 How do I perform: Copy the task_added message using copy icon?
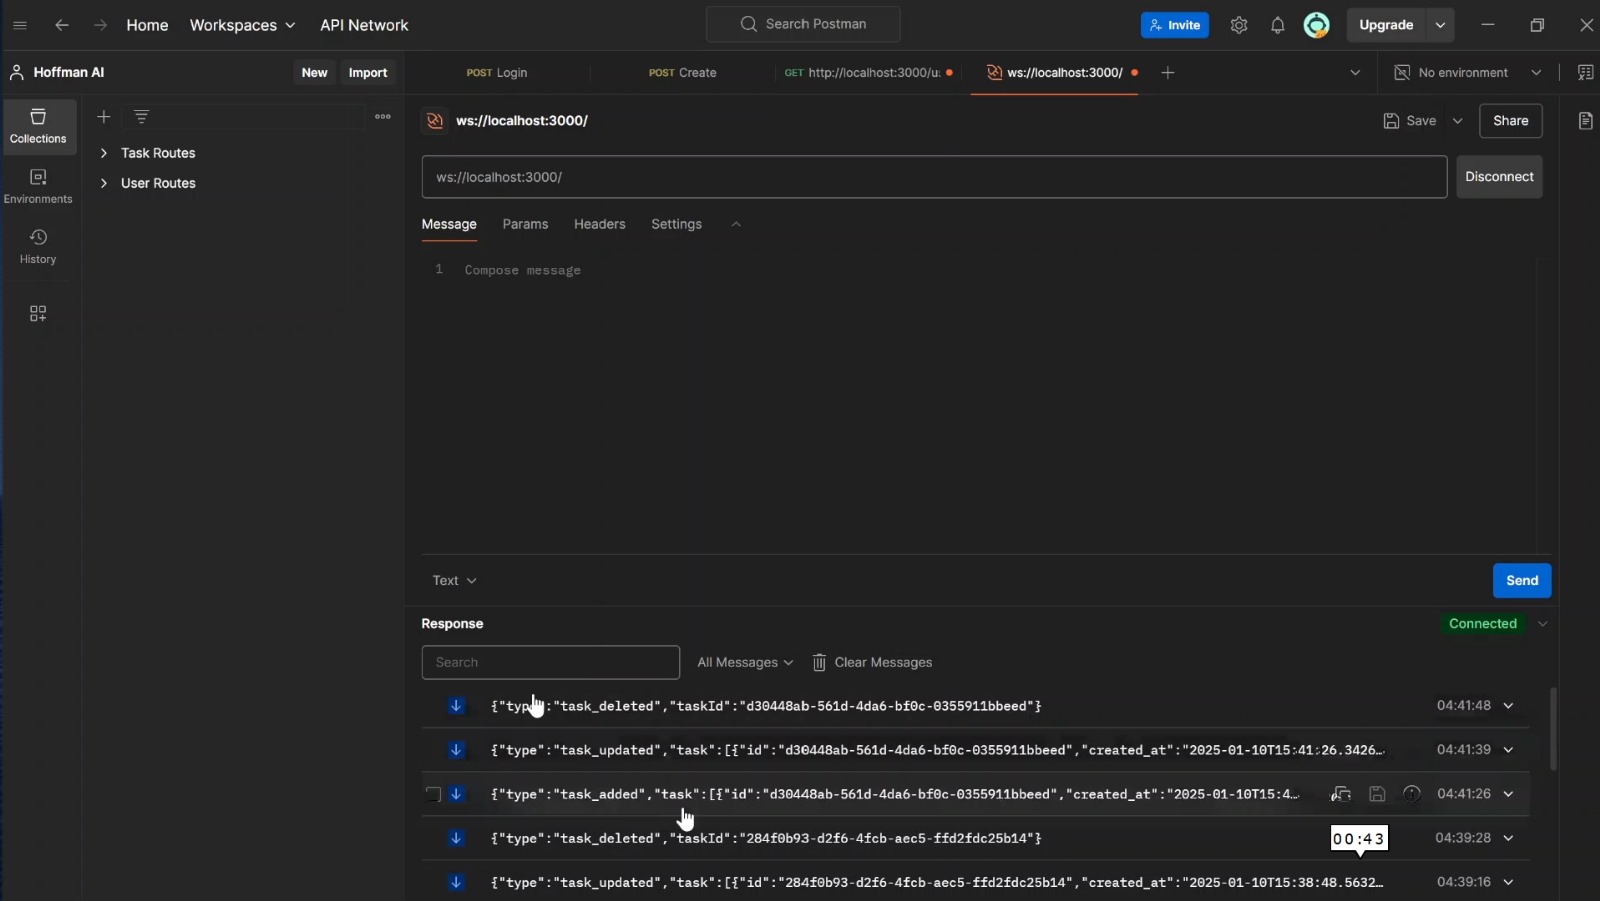point(1342,794)
